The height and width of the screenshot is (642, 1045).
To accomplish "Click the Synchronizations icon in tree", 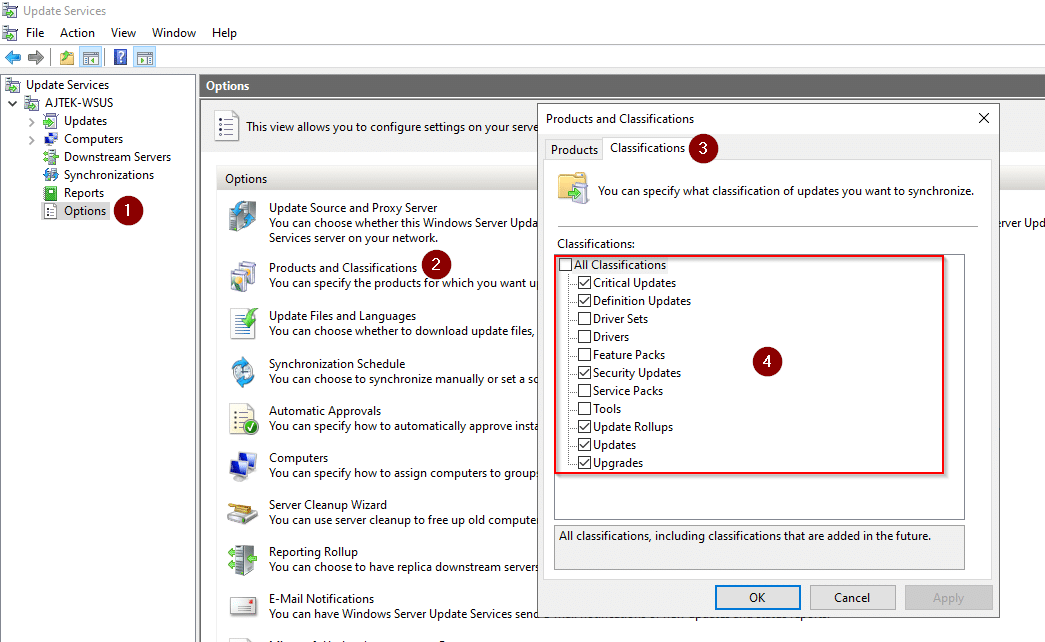I will pos(51,175).
